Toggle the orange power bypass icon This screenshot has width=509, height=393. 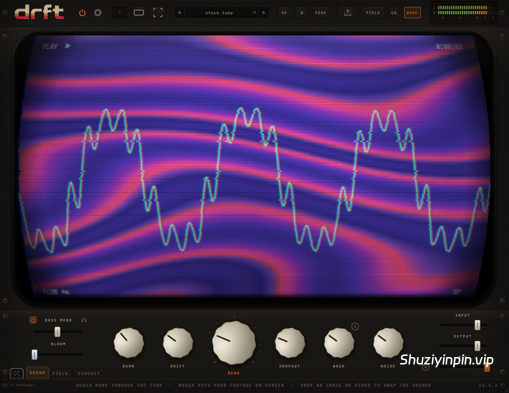pyautogui.click(x=82, y=13)
